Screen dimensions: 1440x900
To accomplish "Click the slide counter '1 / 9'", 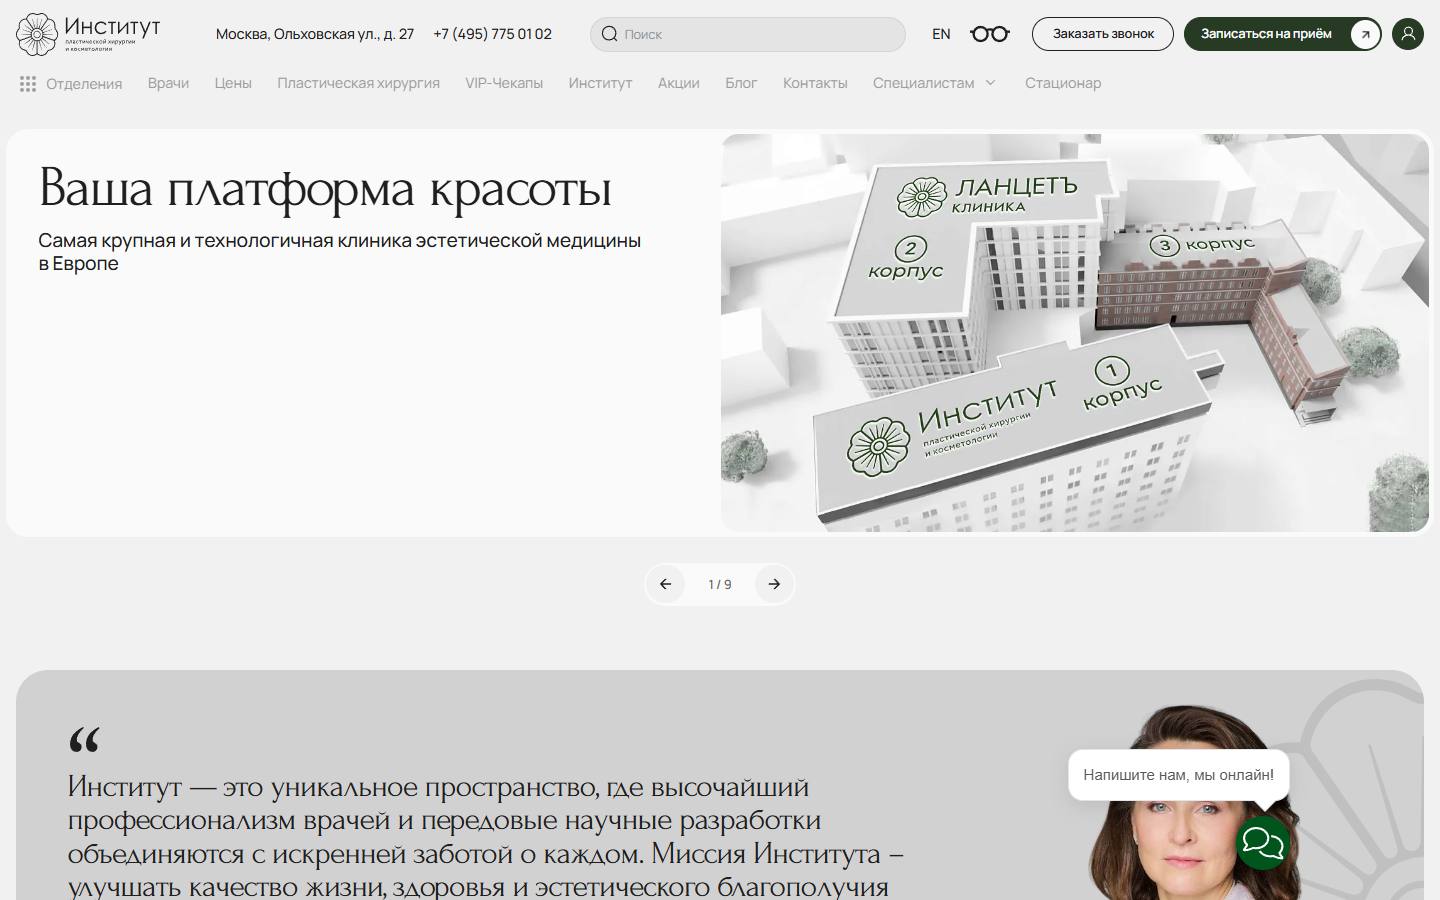I will click(x=720, y=584).
